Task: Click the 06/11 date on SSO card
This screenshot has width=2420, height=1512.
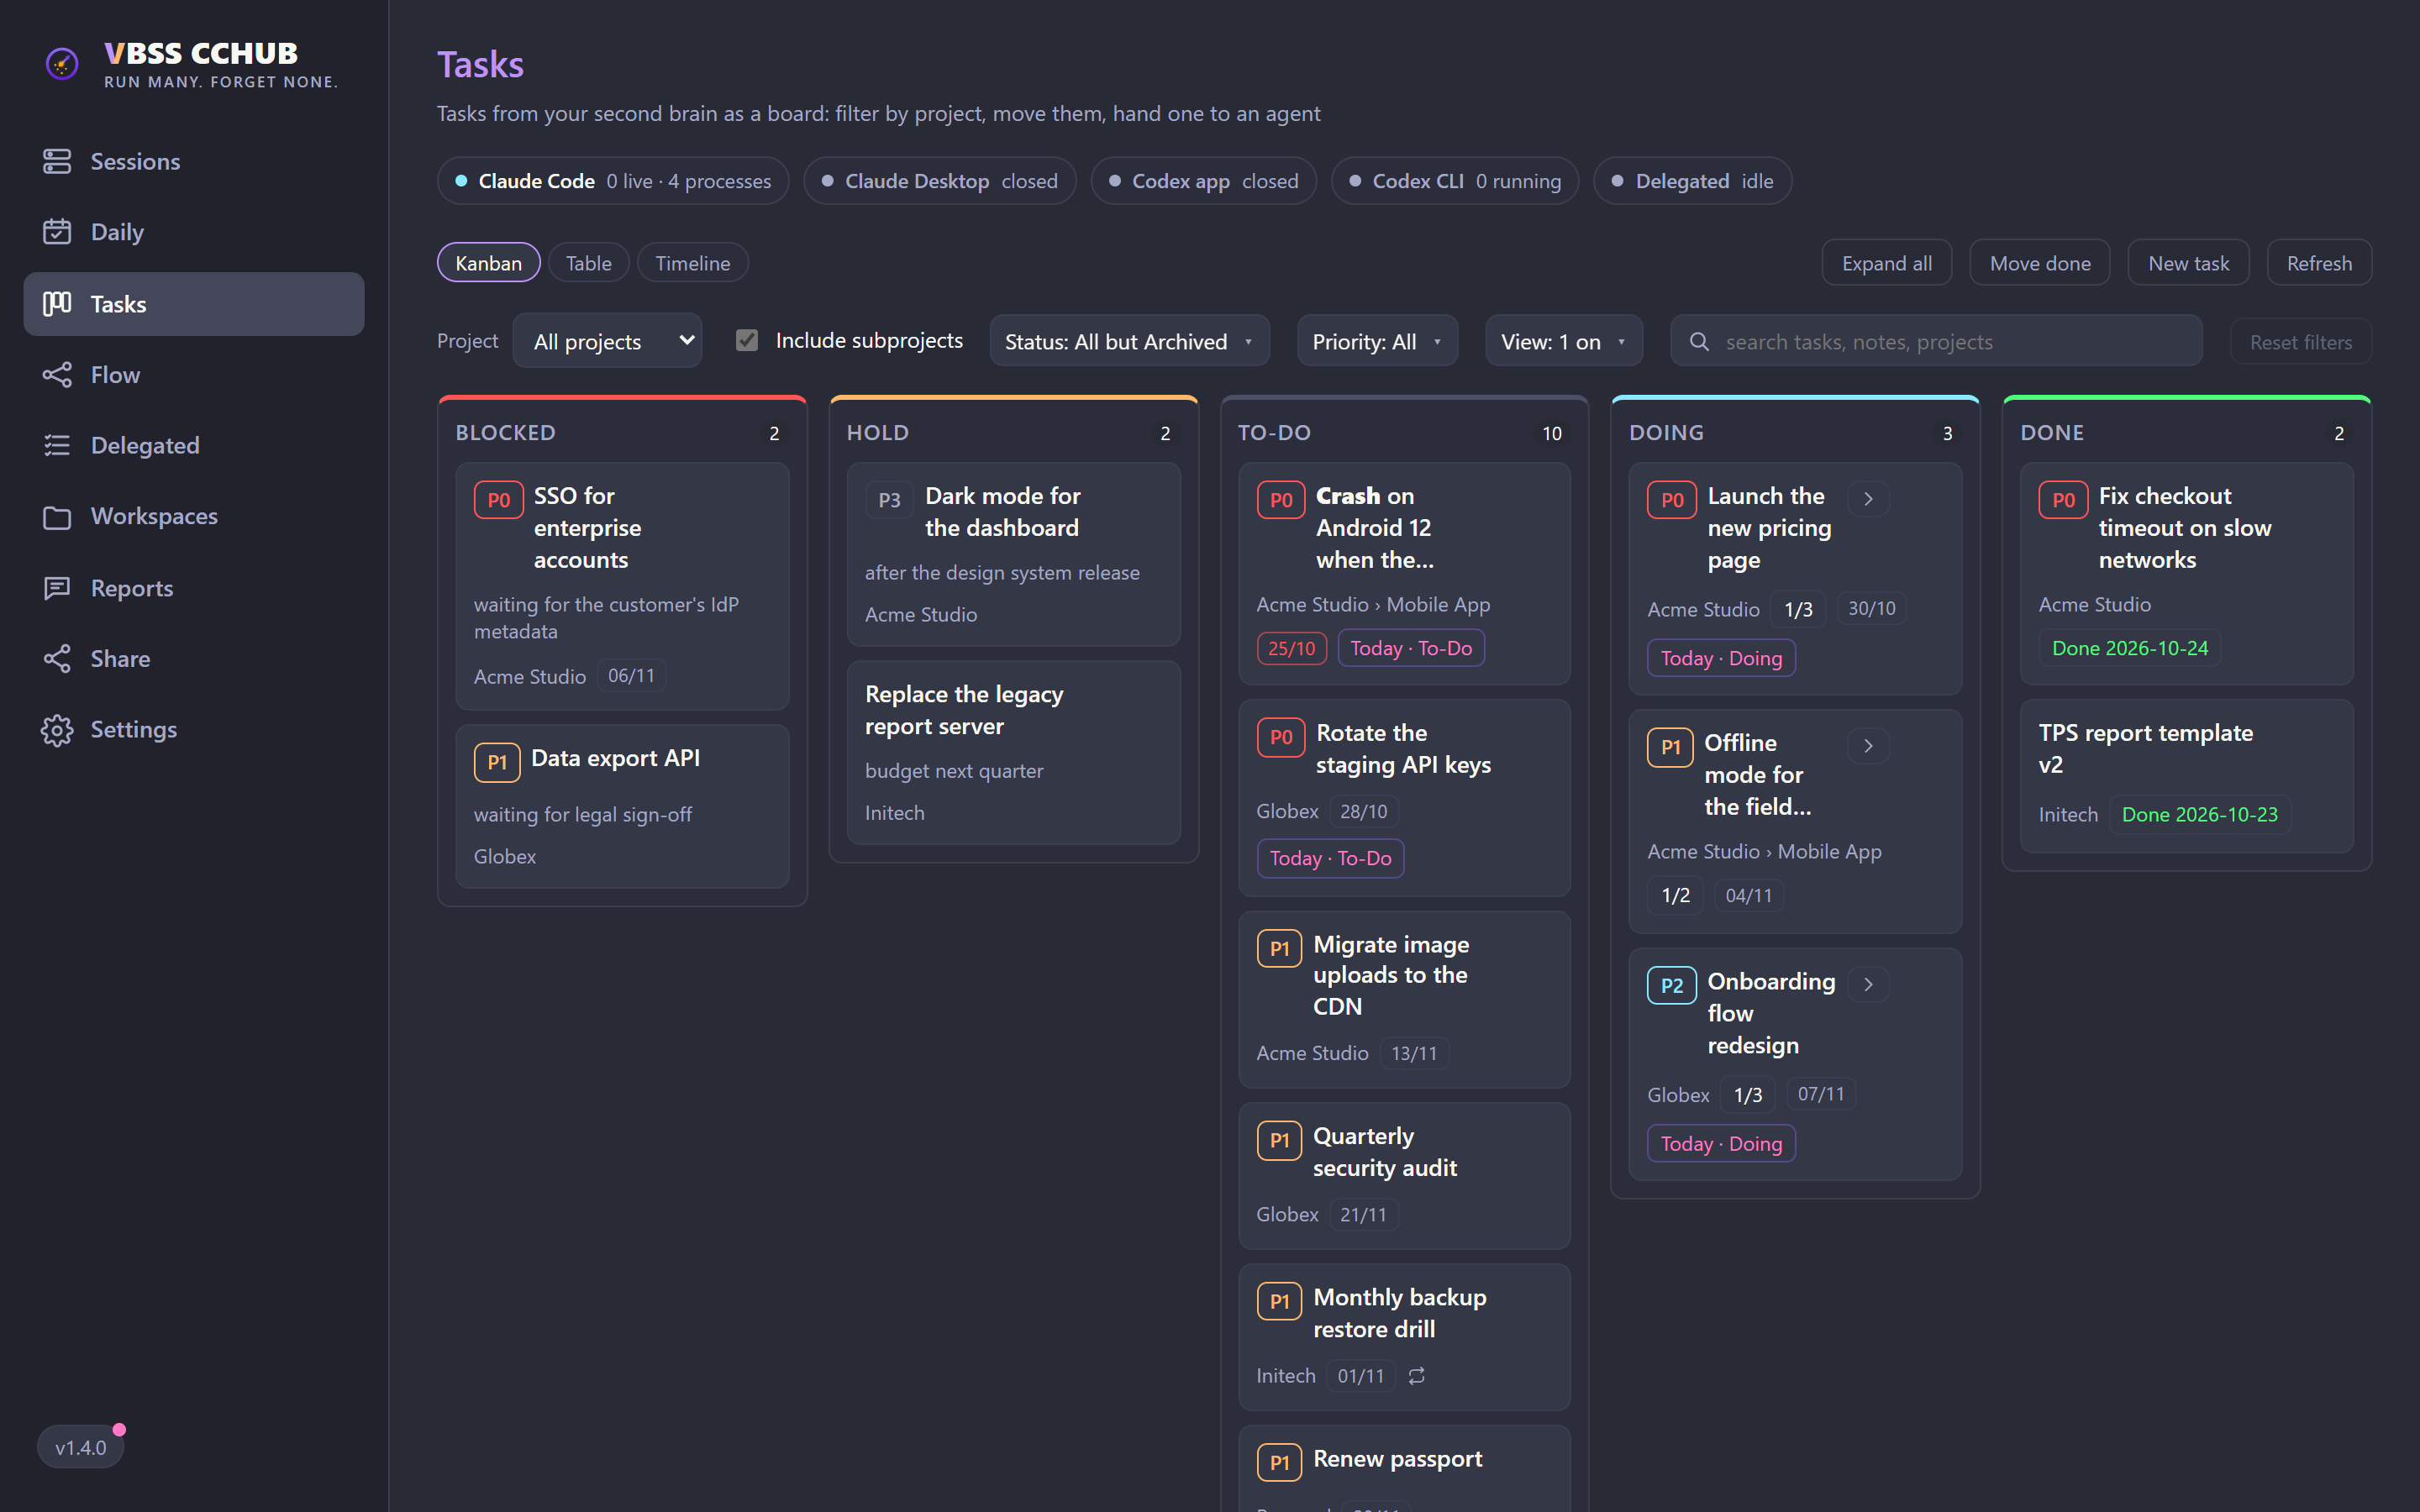Action: pyautogui.click(x=631, y=676)
